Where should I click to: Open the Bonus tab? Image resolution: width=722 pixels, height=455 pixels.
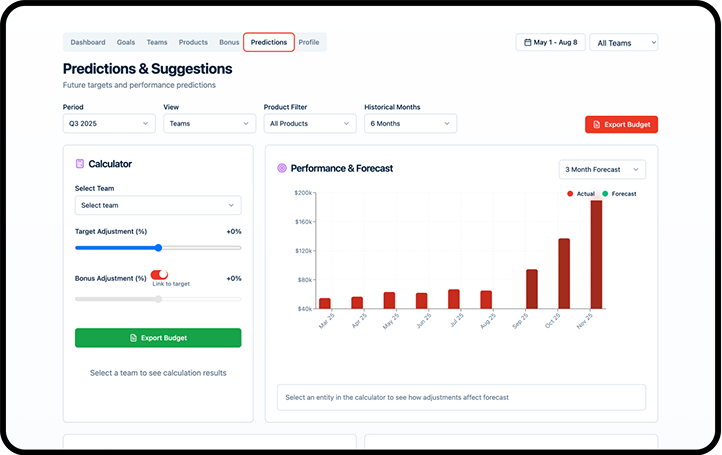point(229,42)
